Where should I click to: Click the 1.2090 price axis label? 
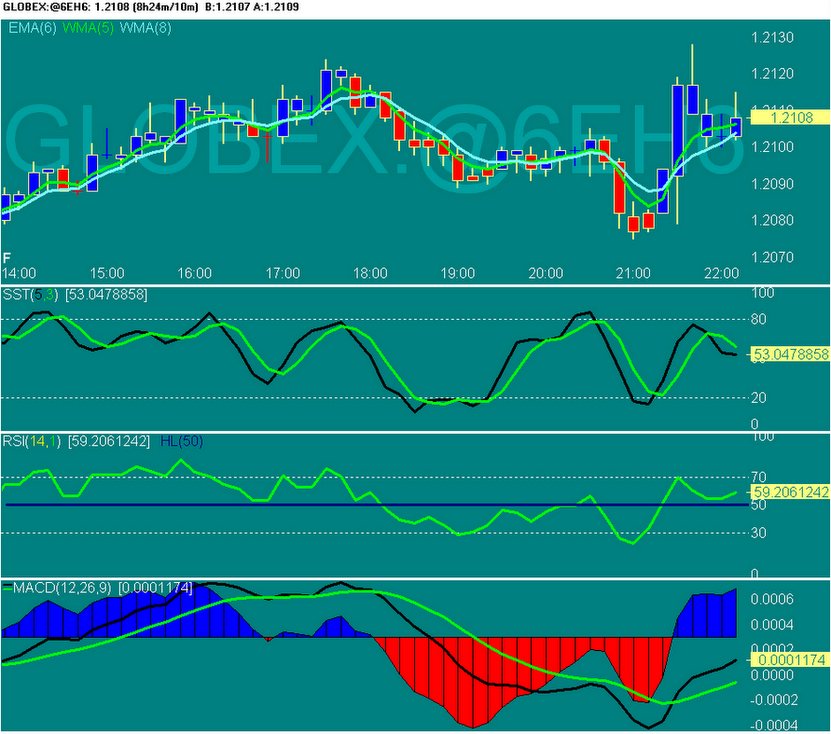click(x=772, y=184)
